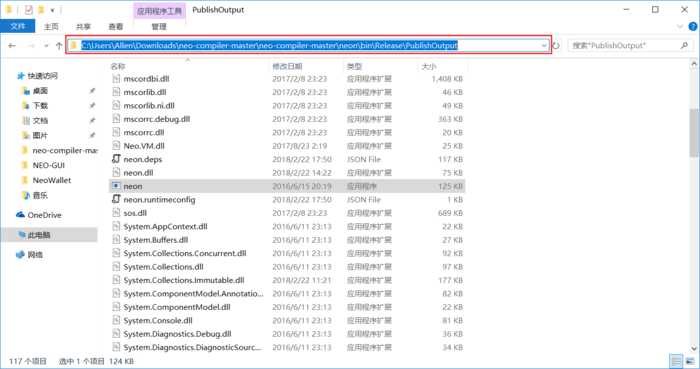Click the PublishOutput search field
Viewport: 700px width, 369px height.
[x=625, y=46]
